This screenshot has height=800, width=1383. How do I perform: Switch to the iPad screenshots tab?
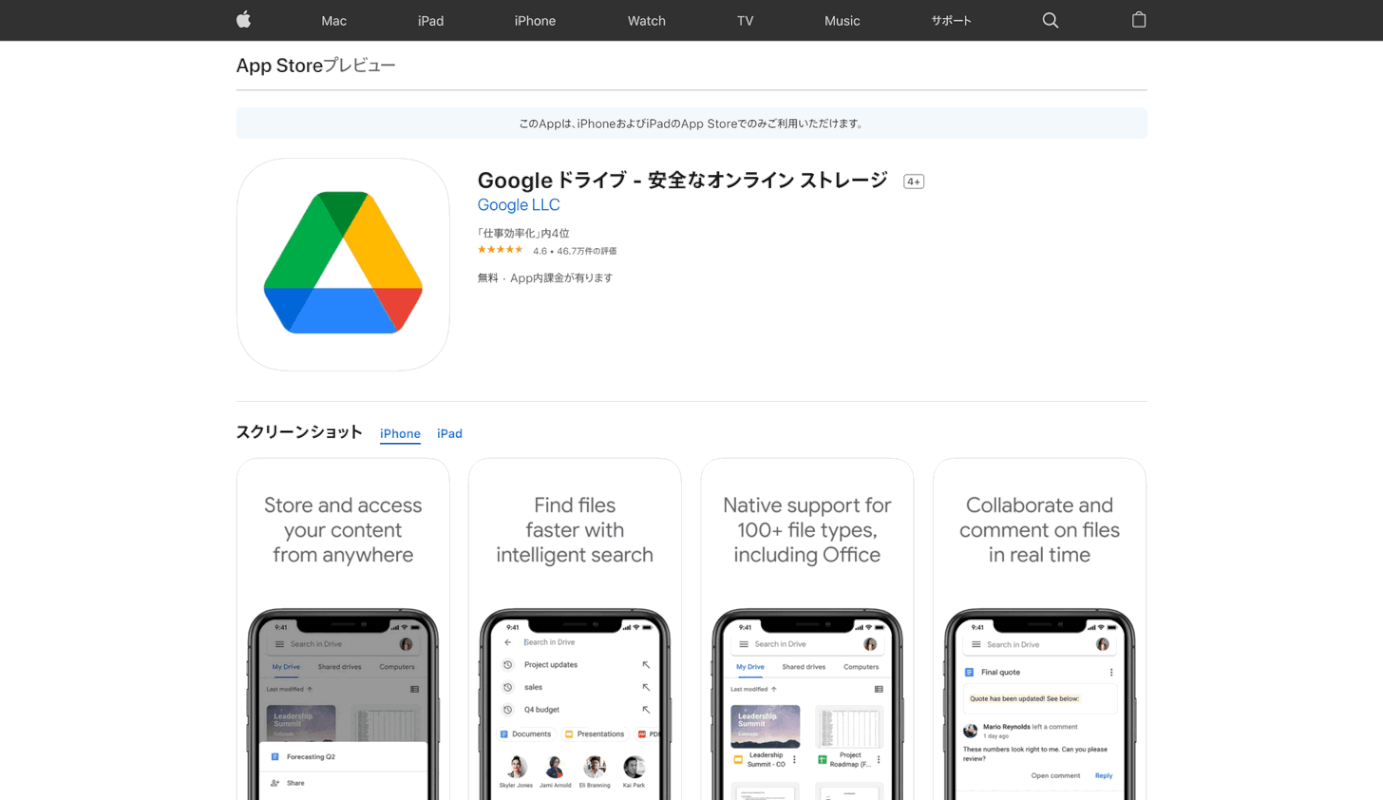click(449, 433)
